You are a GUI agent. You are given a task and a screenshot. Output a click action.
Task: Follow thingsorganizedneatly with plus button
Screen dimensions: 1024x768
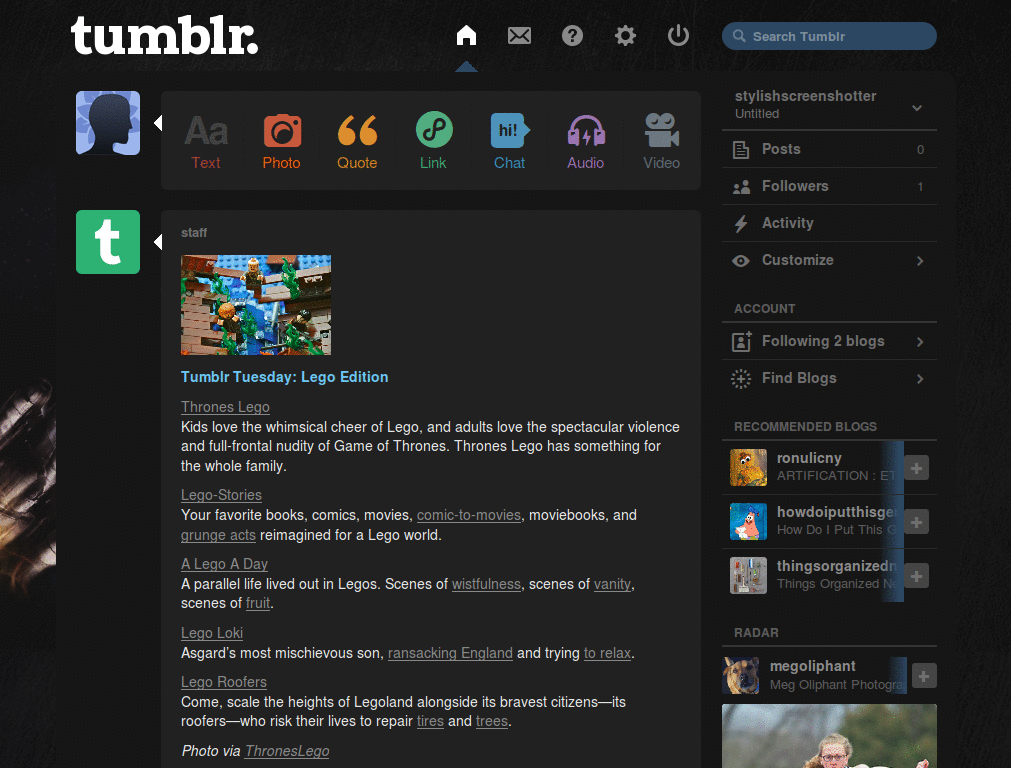(x=916, y=576)
